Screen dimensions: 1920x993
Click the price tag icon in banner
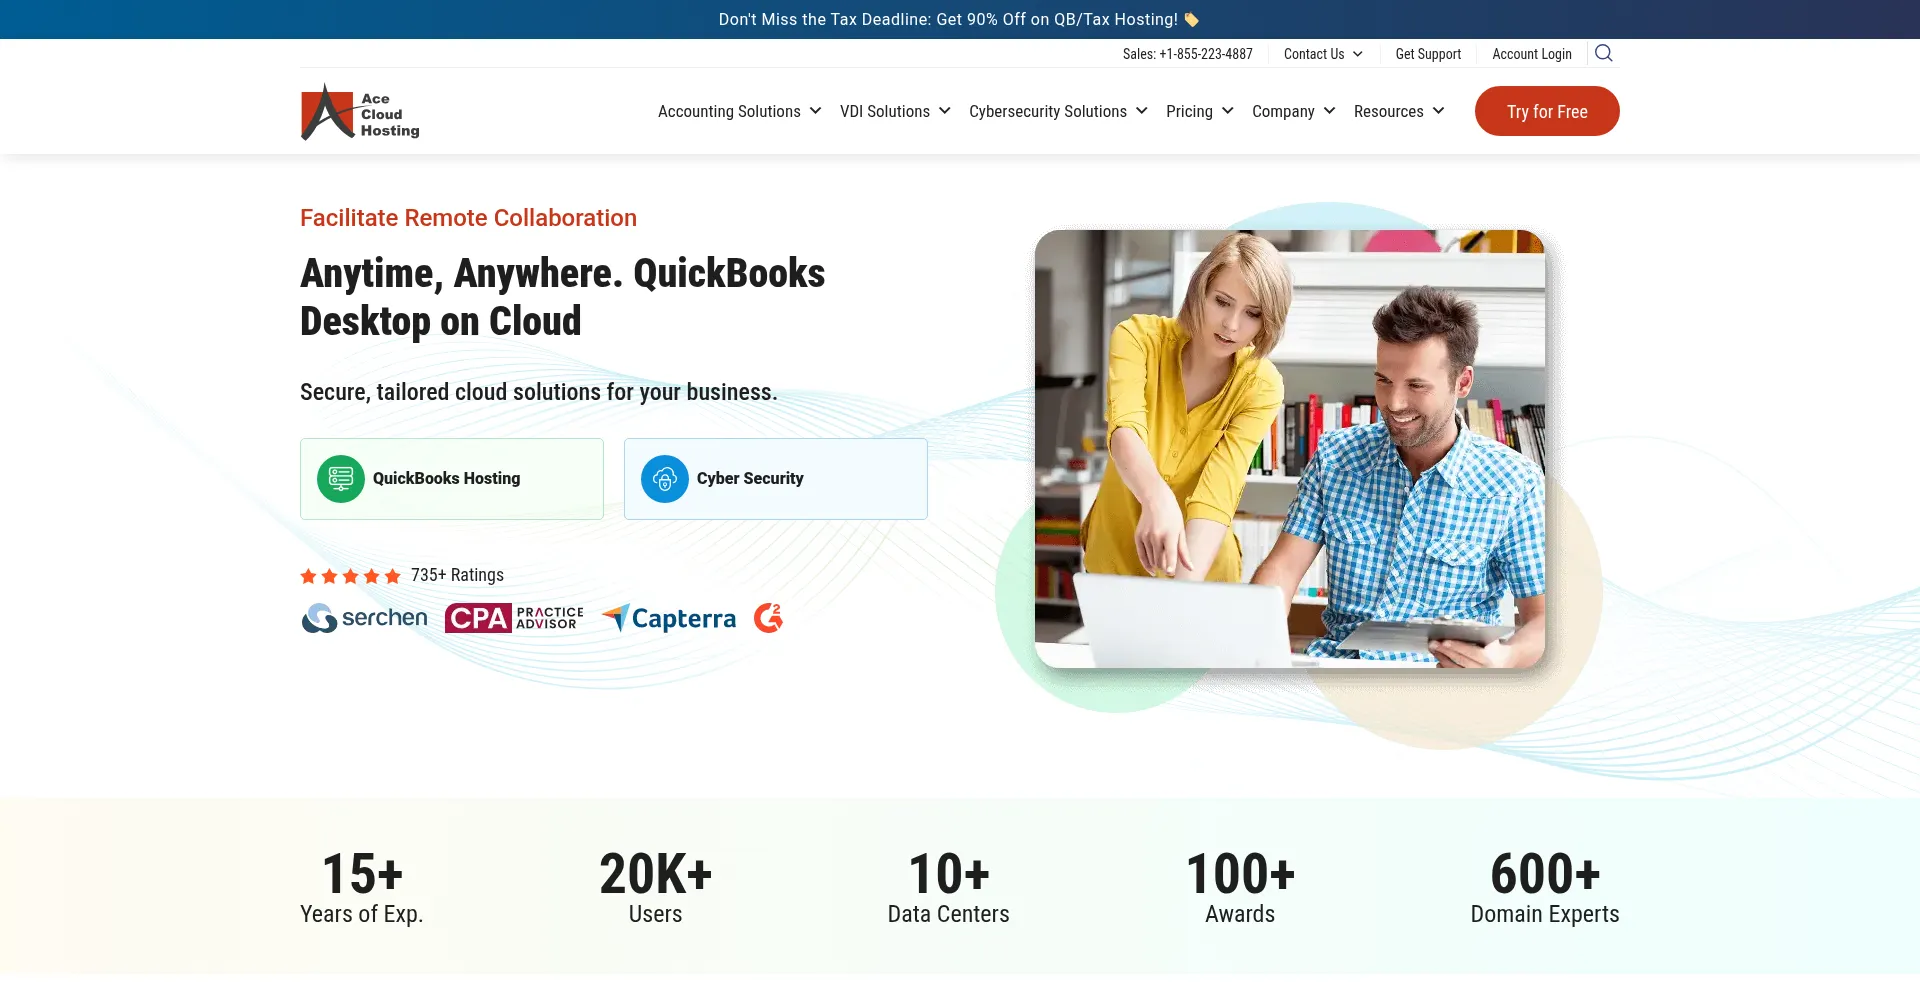click(x=1191, y=20)
